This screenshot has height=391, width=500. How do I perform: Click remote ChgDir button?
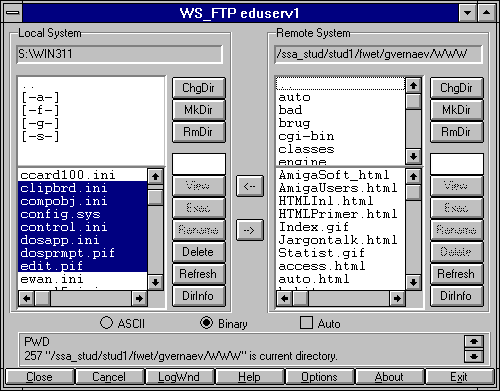[x=457, y=88]
